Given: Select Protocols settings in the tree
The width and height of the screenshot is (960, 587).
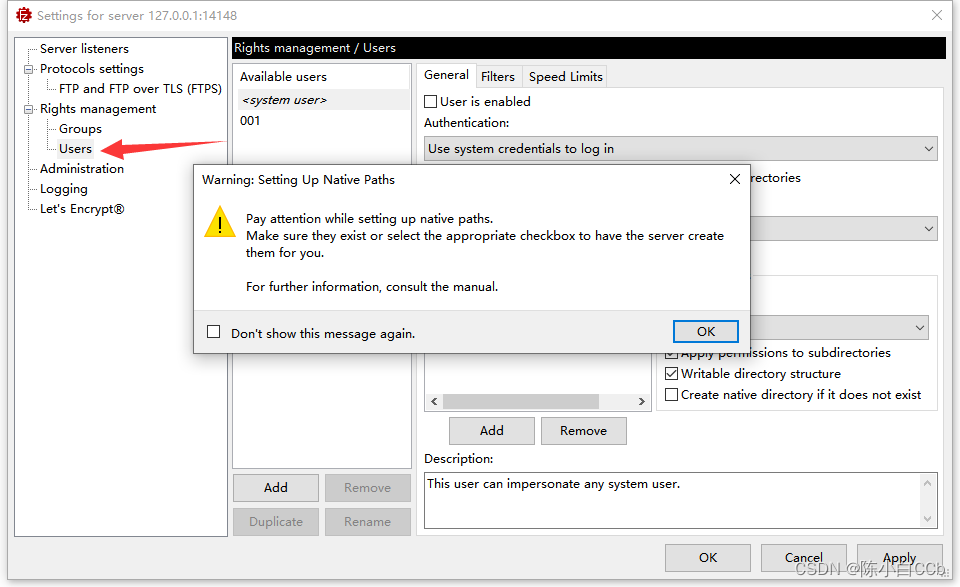Looking at the screenshot, I should (92, 69).
